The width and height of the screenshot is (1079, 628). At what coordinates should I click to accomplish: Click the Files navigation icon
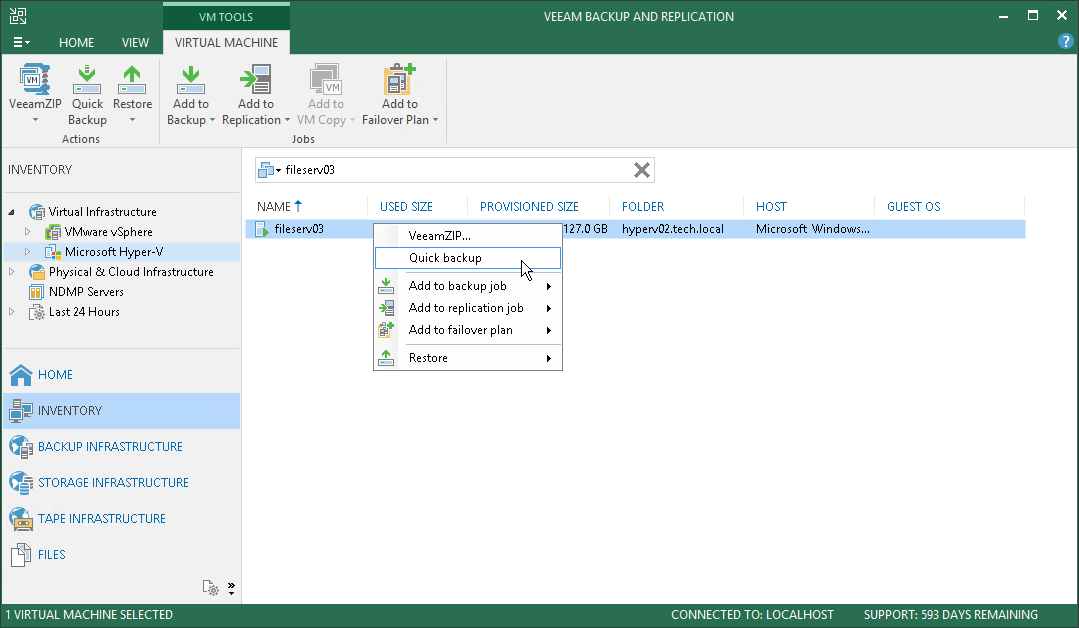pos(21,554)
